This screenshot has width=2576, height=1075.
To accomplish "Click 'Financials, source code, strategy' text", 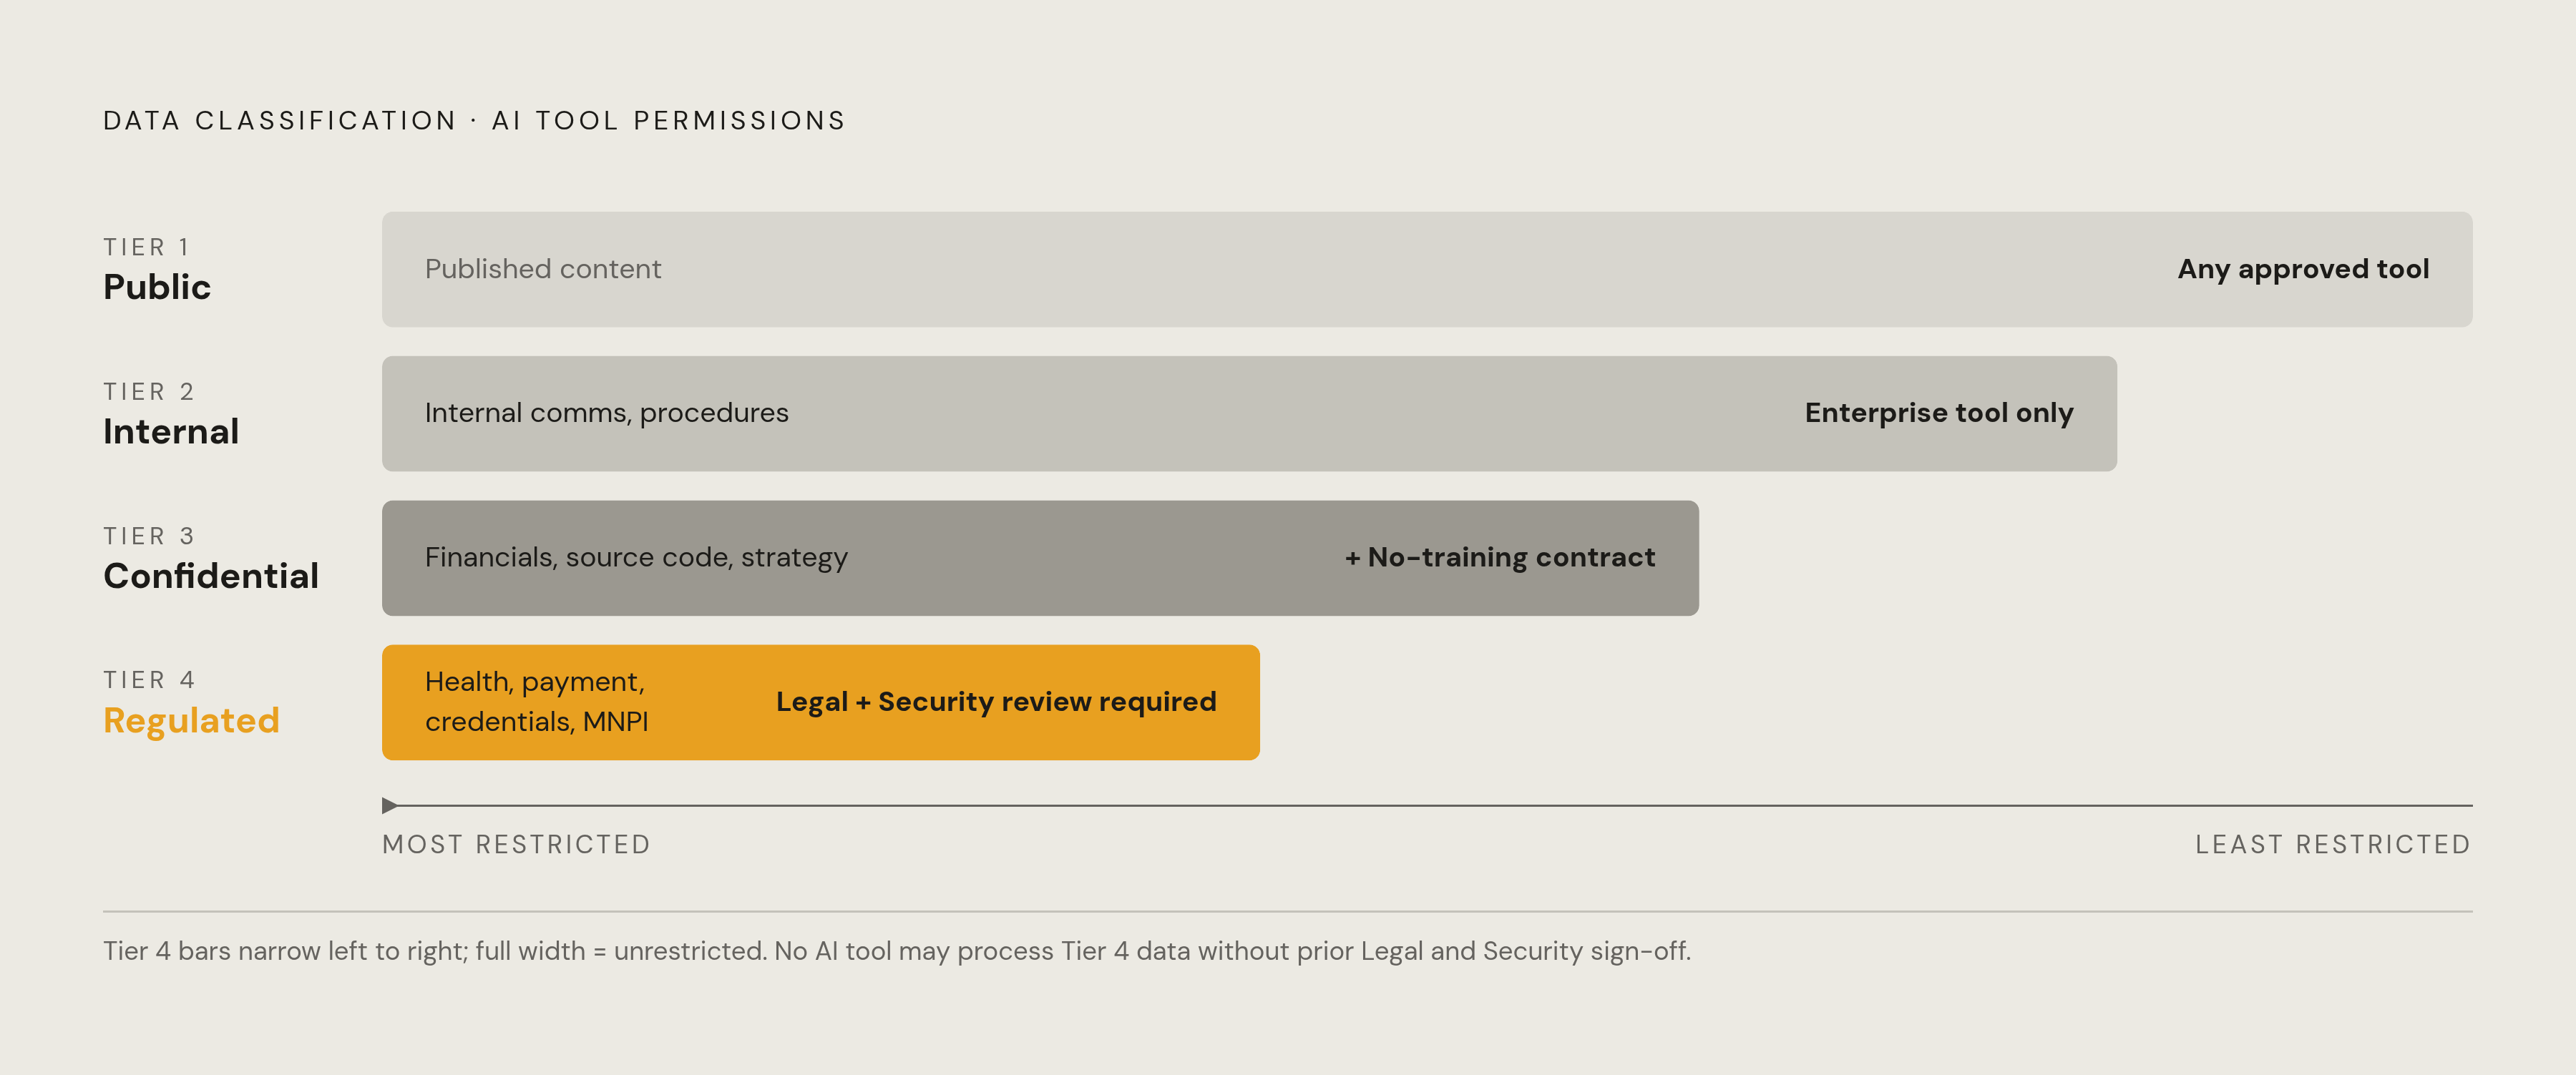I will 636,557.
